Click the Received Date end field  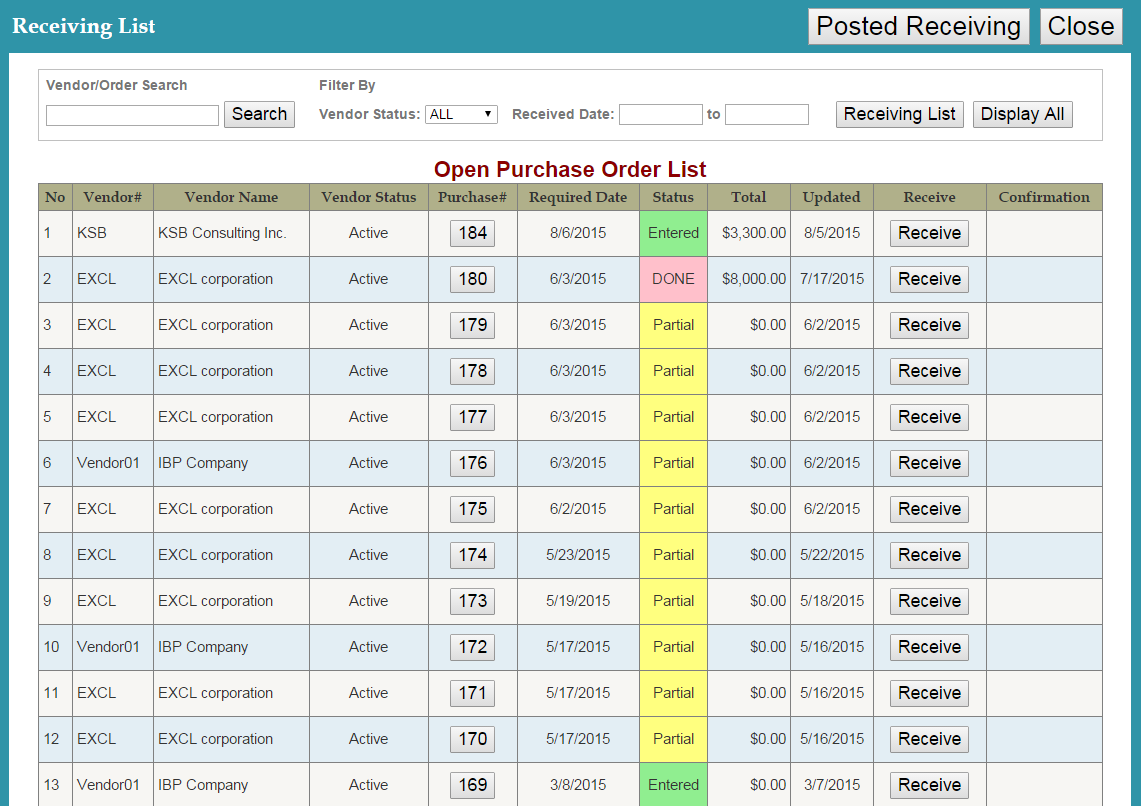pos(766,114)
